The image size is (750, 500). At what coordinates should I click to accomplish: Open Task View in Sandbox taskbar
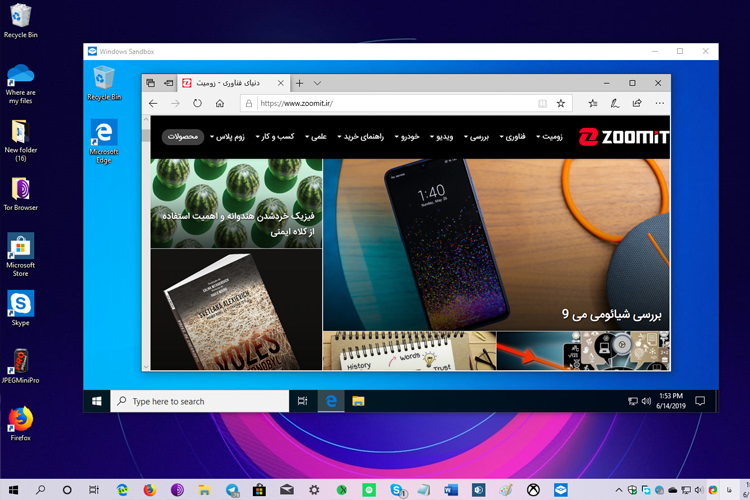click(x=302, y=401)
